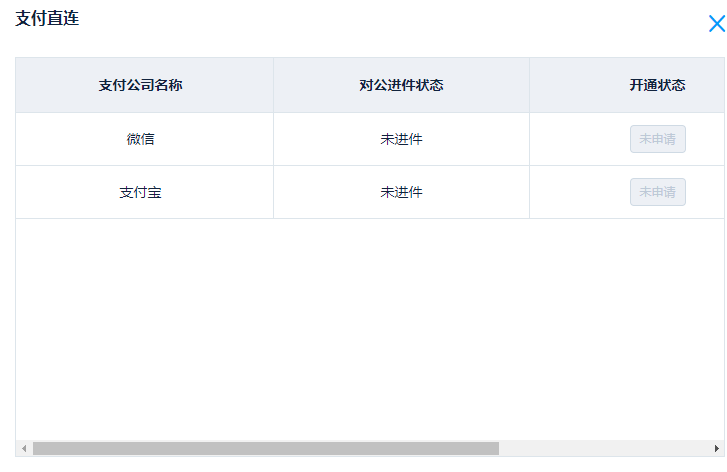Select the 微信 company name cell
Image resolution: width=727 pixels, height=472 pixels.
(x=140, y=139)
